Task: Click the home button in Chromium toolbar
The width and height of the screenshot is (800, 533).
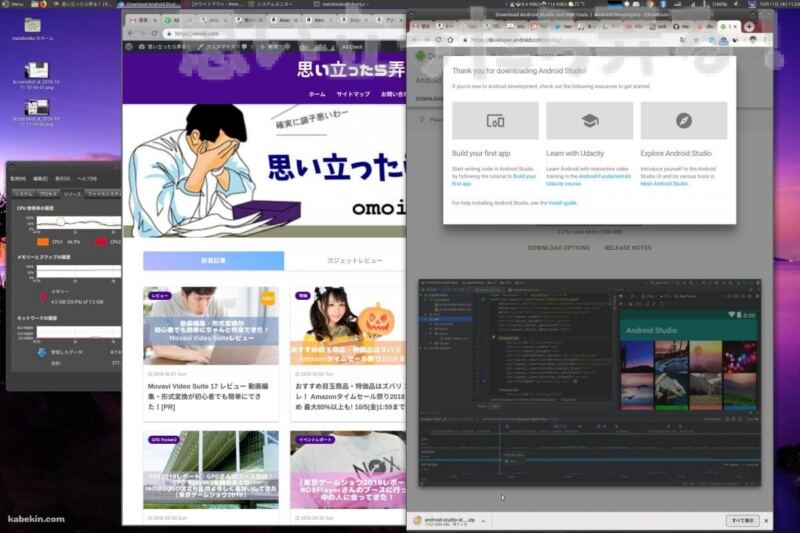Action: (x=451, y=39)
